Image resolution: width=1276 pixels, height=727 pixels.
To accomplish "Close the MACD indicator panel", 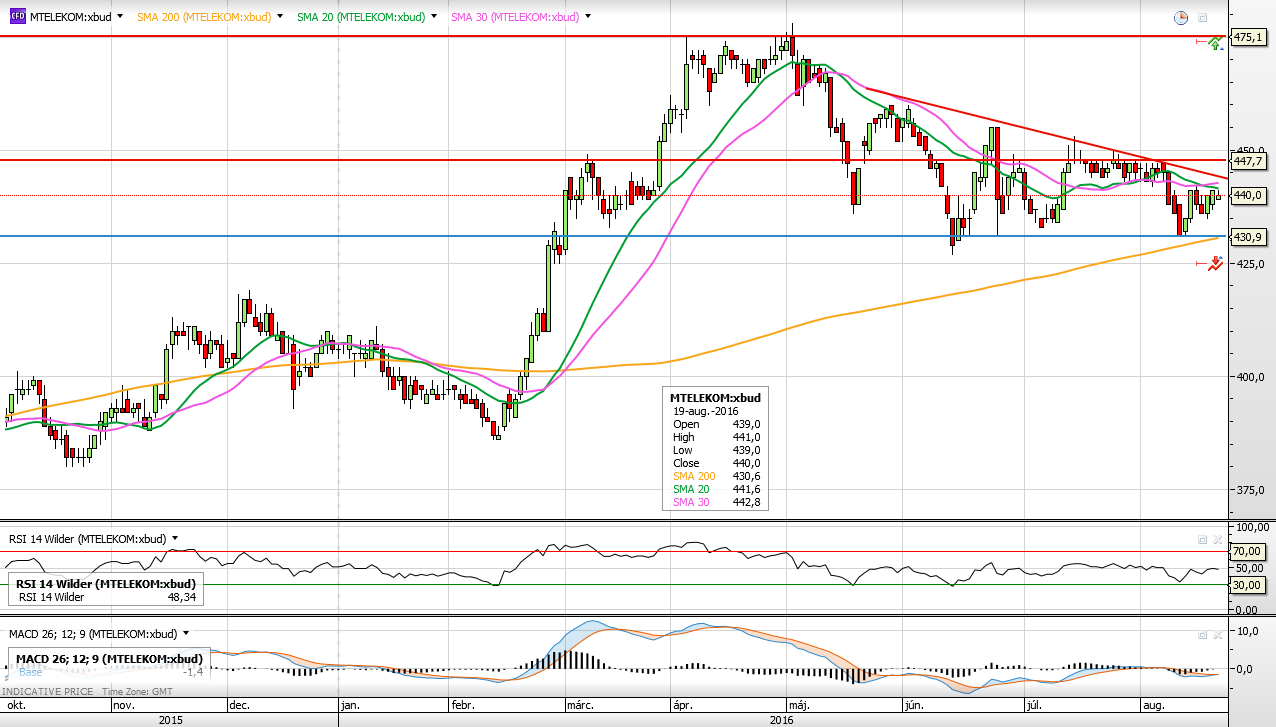I will pyautogui.click(x=1217, y=634).
